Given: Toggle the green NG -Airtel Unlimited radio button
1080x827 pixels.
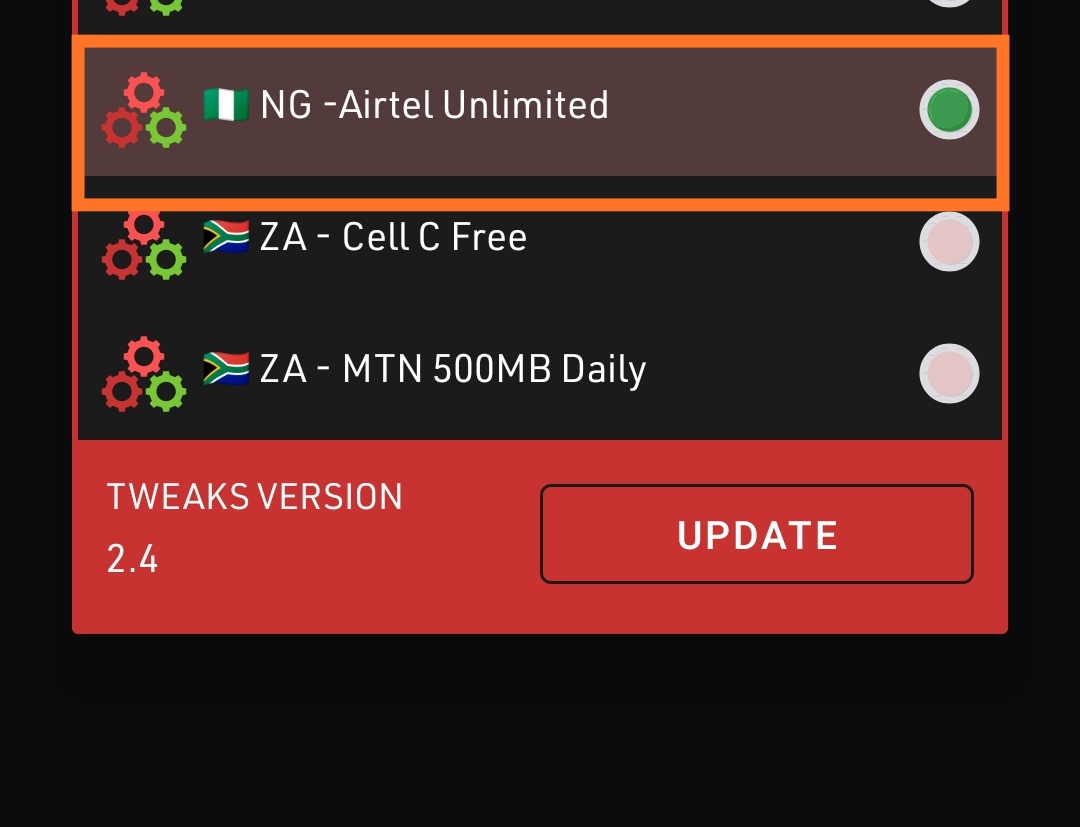Looking at the screenshot, I should pos(949,109).
